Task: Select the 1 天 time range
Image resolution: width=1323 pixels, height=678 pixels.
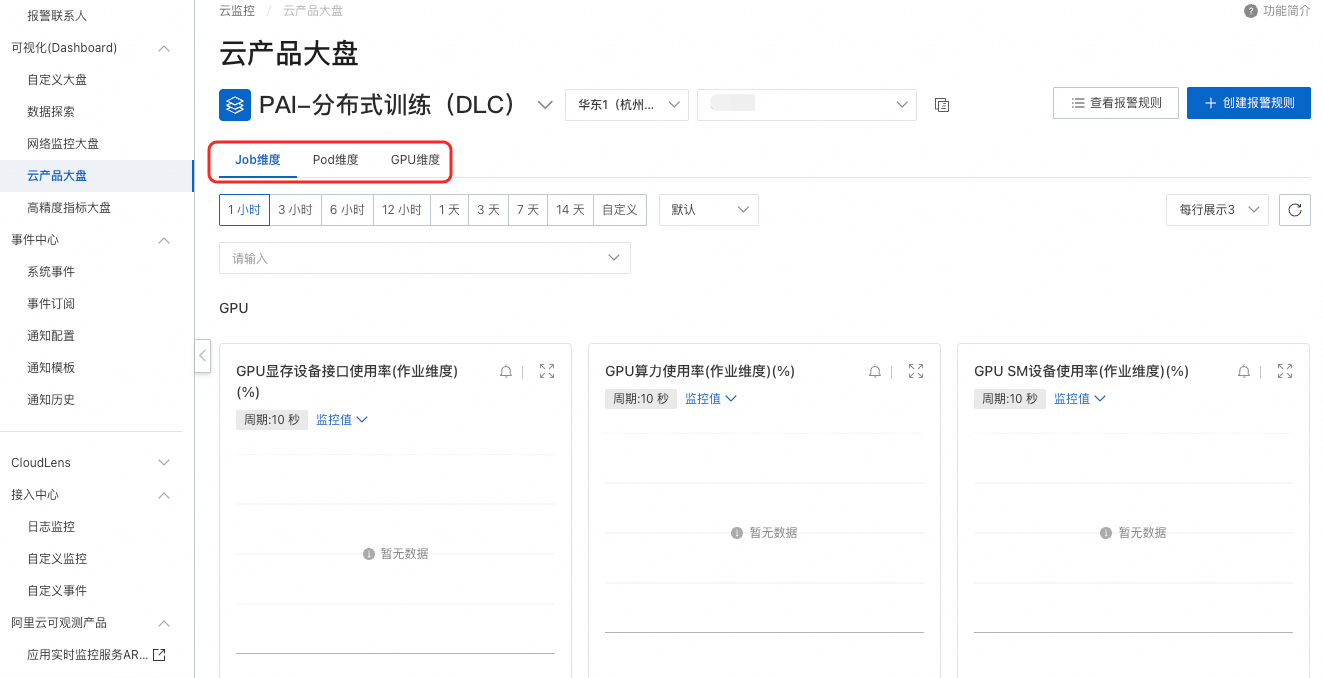Action: point(449,210)
